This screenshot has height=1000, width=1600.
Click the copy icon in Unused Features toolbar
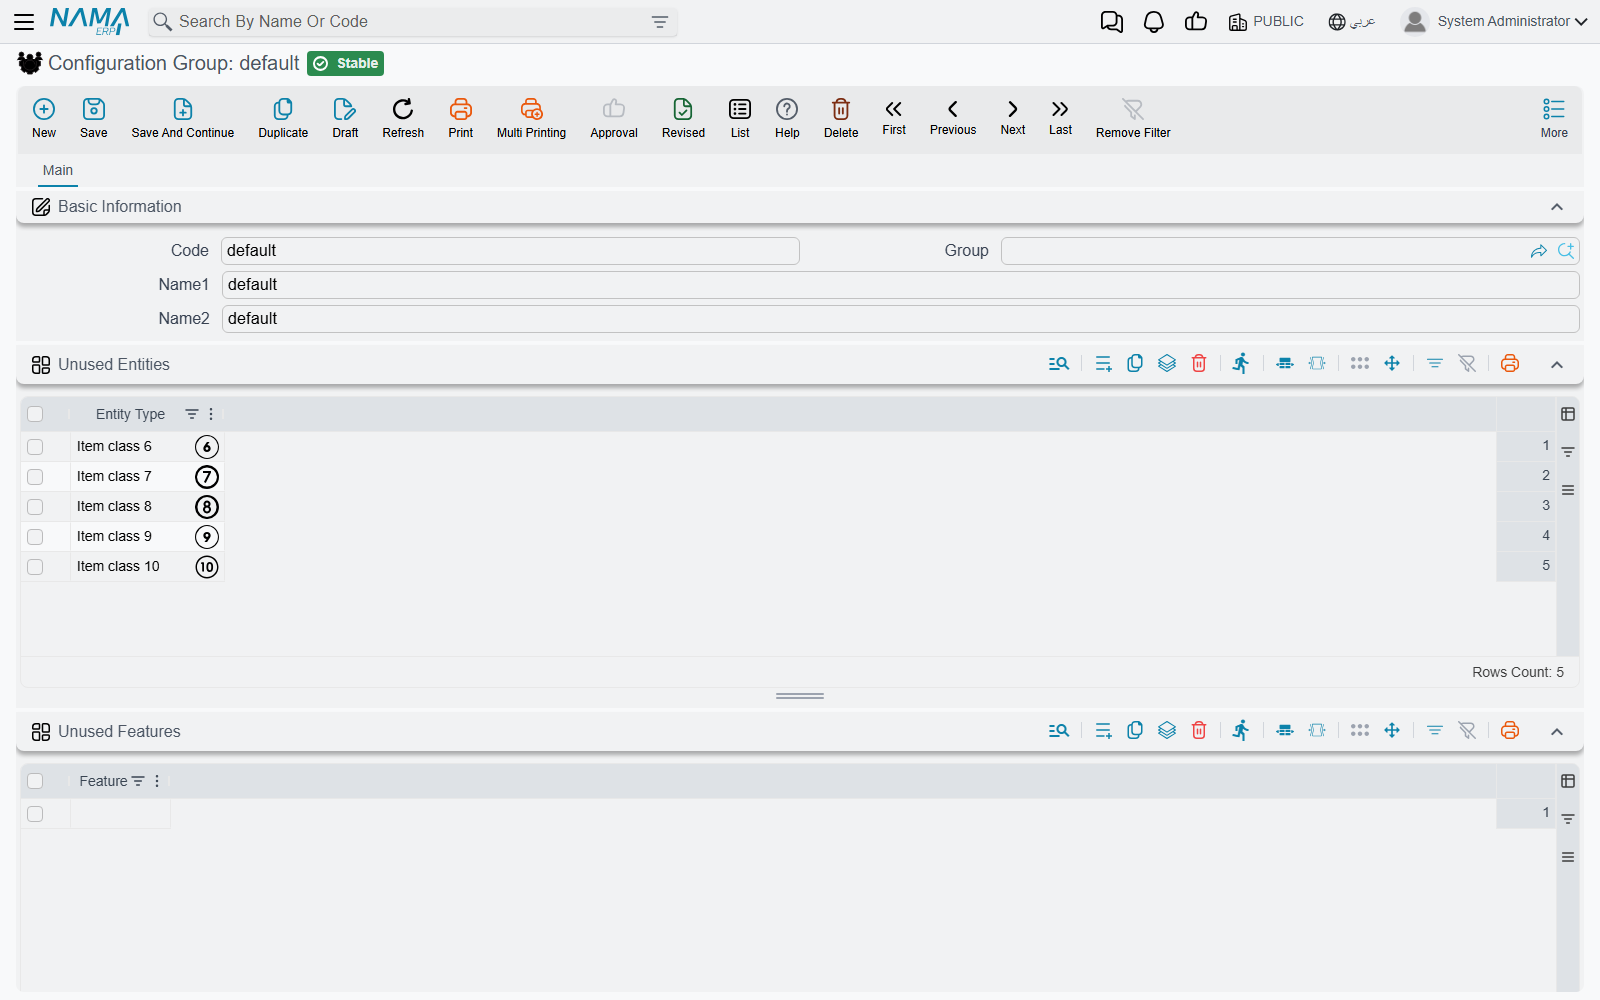[x=1135, y=731]
